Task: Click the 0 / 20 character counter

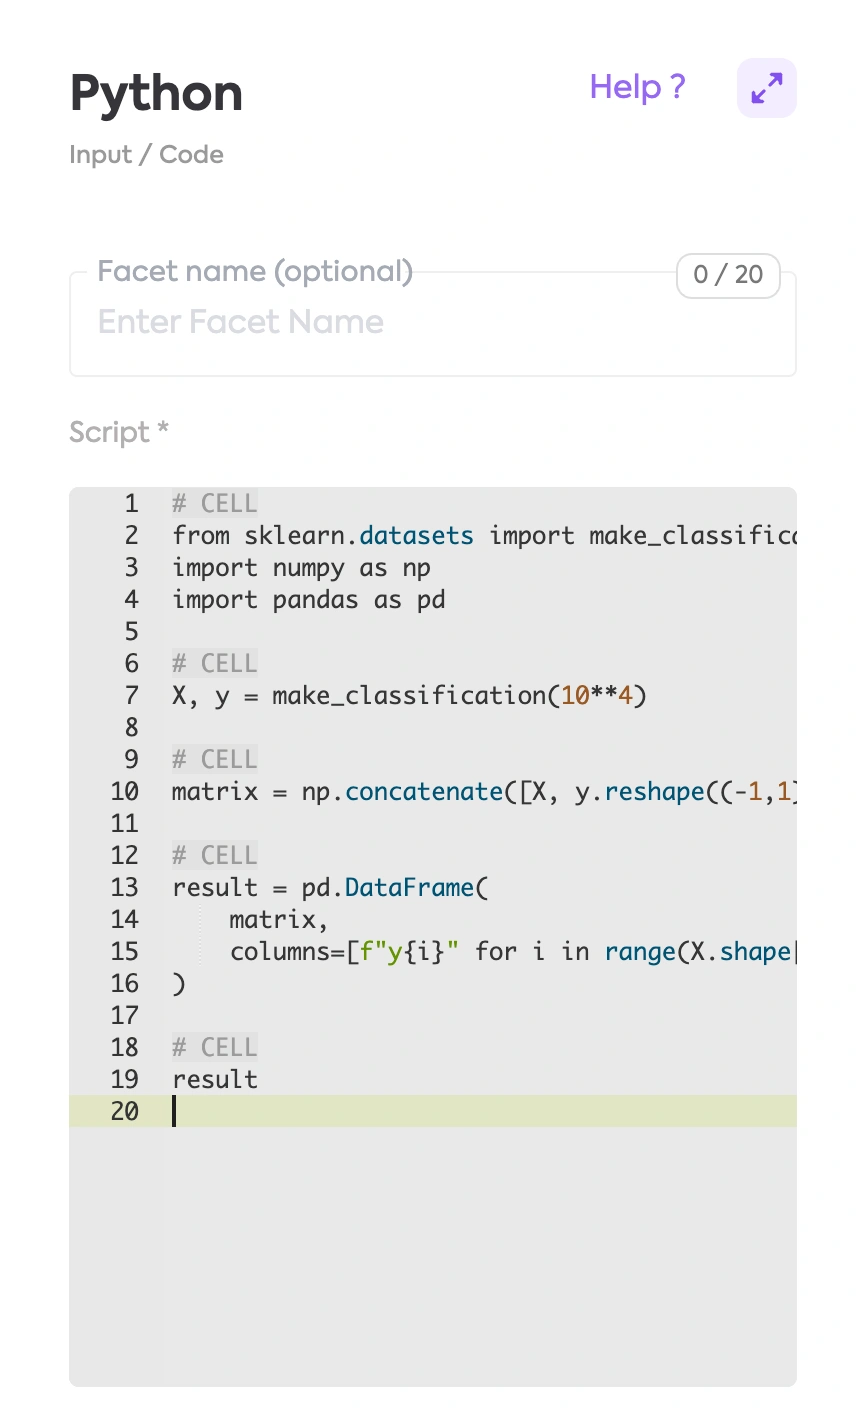Action: [x=728, y=274]
